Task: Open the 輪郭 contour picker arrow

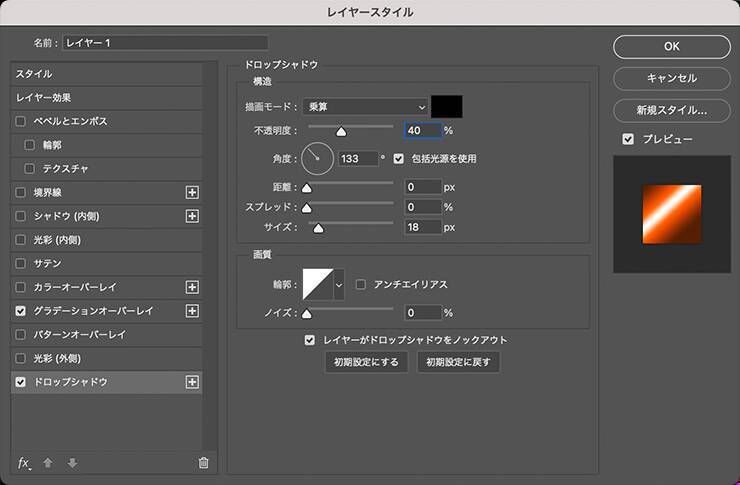Action: coord(338,285)
